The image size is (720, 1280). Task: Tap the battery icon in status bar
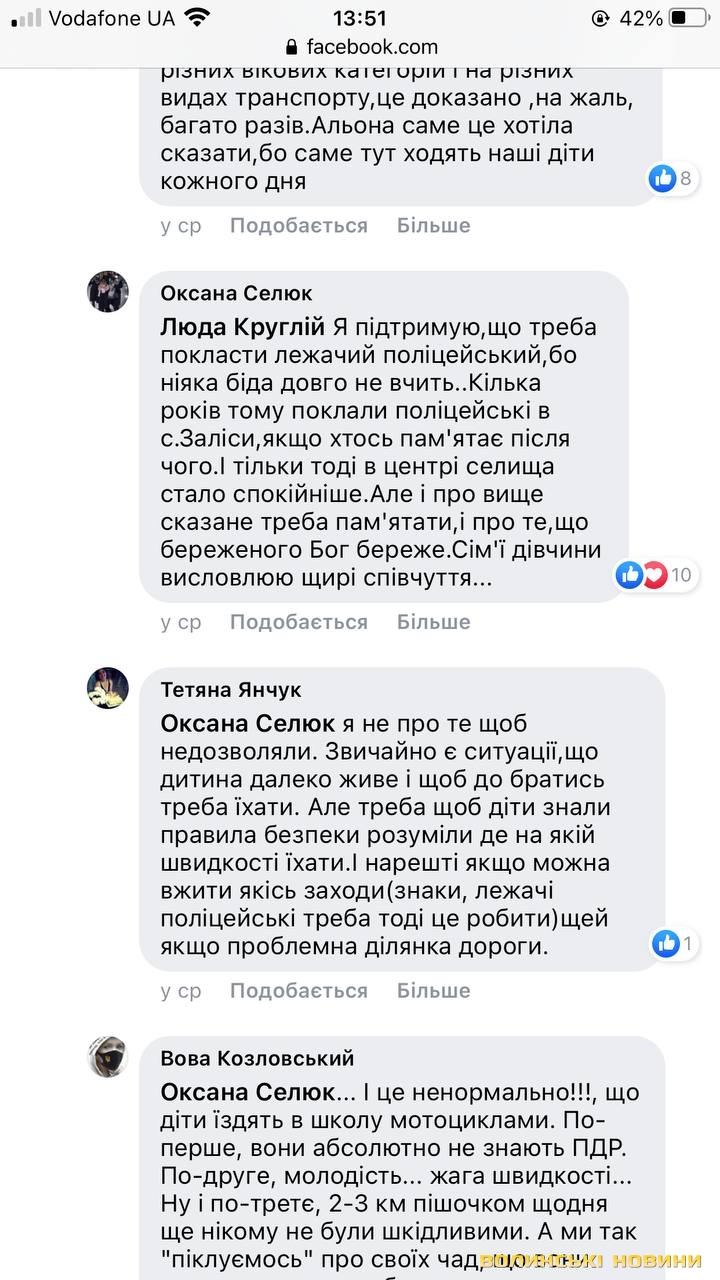pos(690,18)
